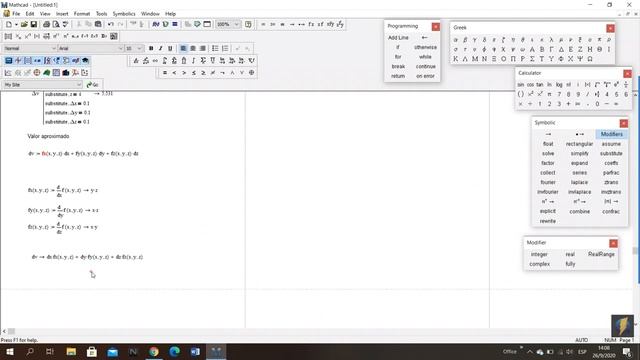The image size is (640, 360).
Task: Set Align Left text alignment
Action: pos(183,48)
